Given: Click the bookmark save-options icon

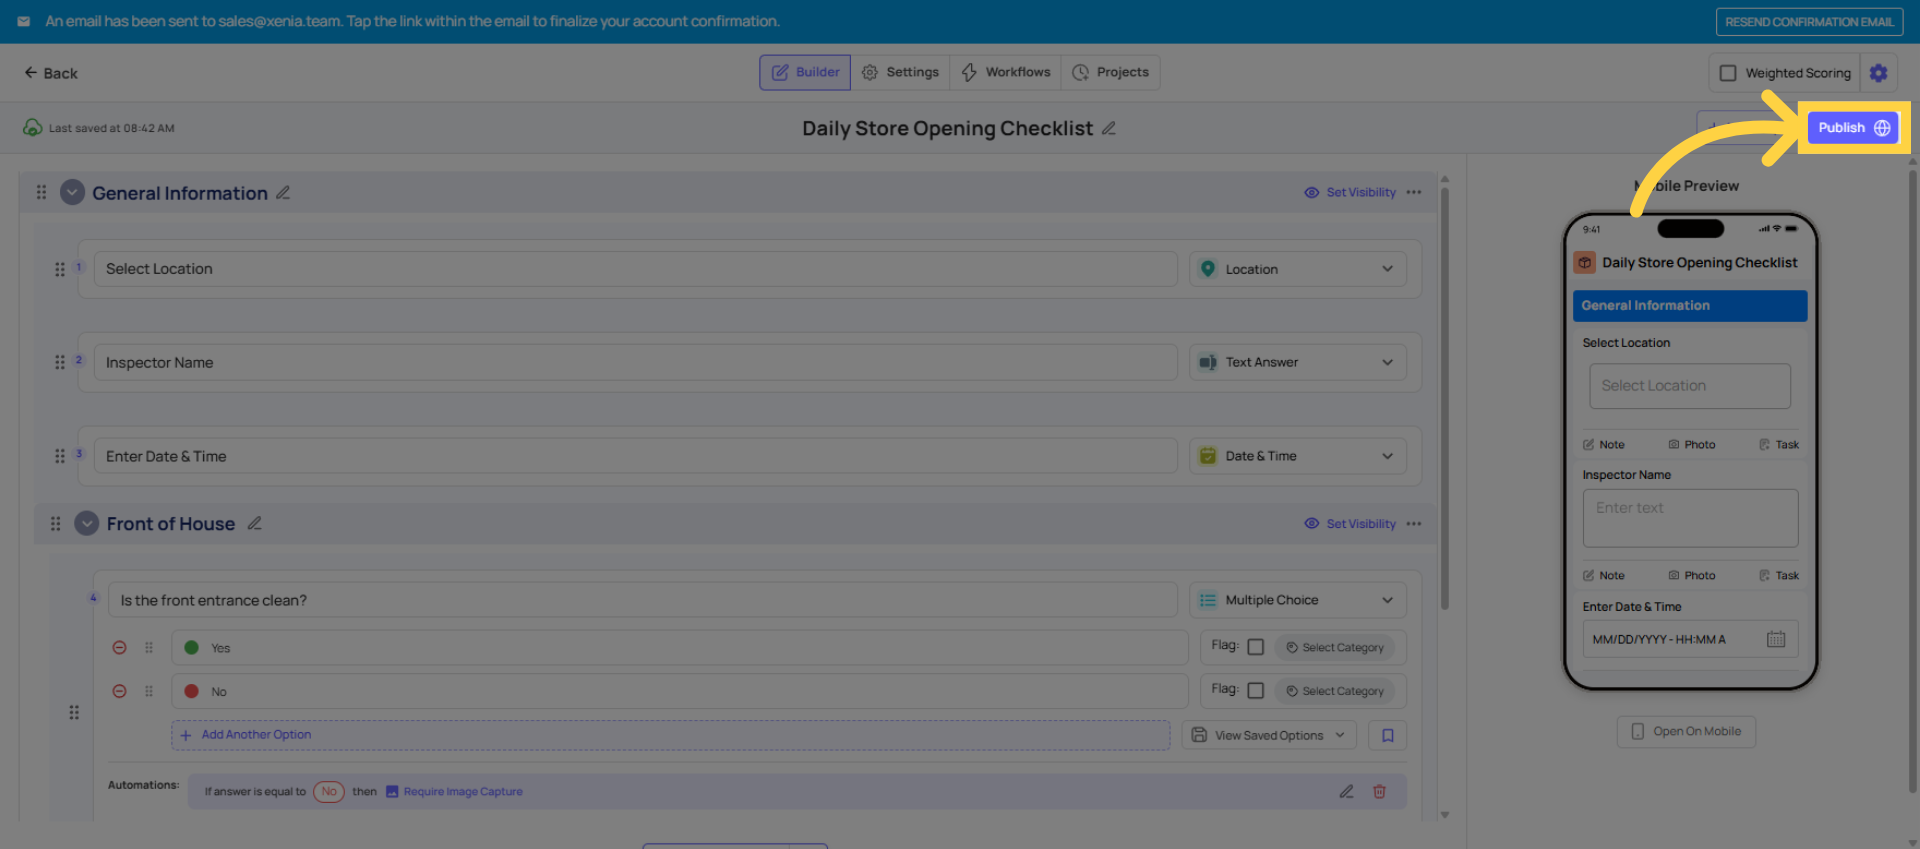Looking at the screenshot, I should click(1388, 736).
